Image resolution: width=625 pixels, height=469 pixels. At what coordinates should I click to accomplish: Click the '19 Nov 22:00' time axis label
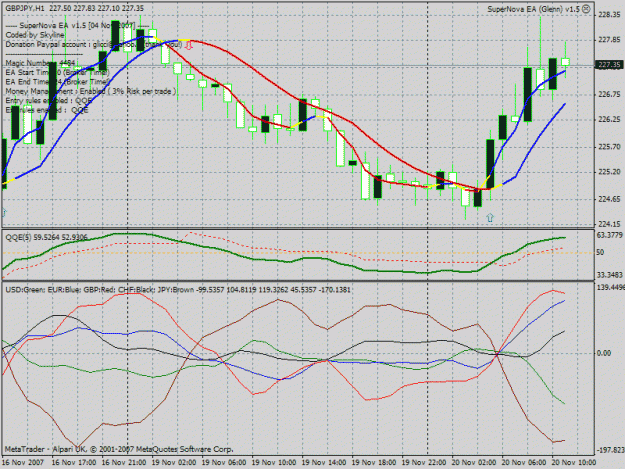pyautogui.click(x=424, y=463)
